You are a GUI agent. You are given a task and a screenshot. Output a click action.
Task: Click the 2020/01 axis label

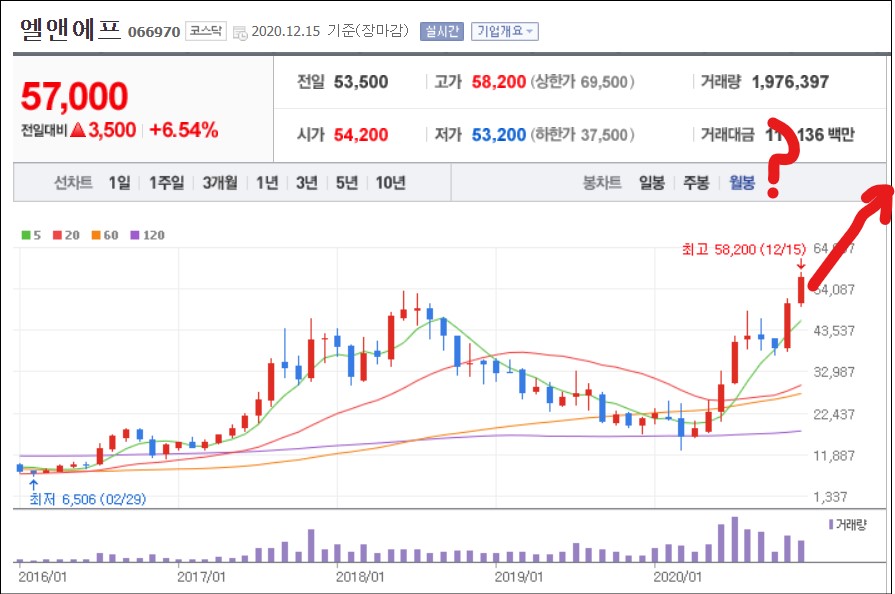[677, 577]
